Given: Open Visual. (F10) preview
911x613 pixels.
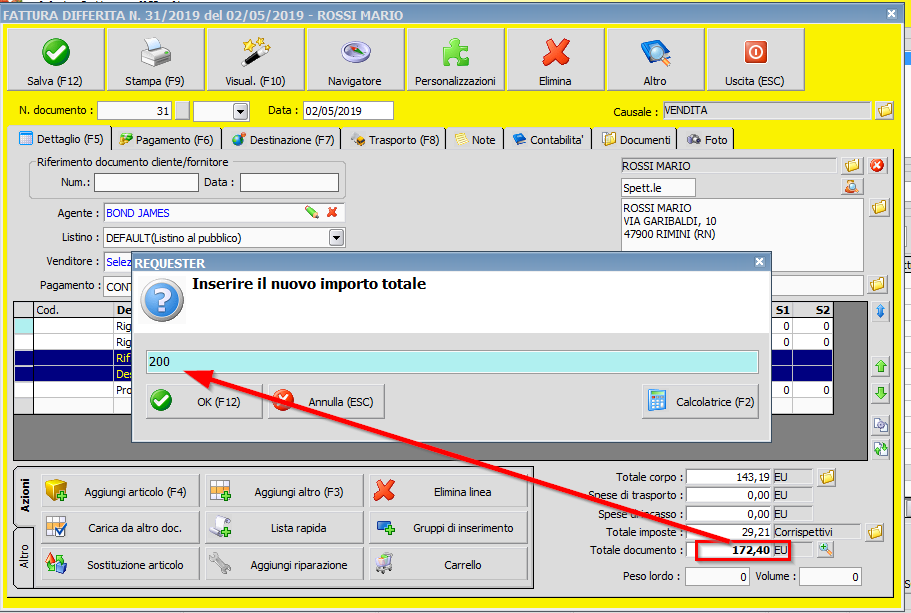Looking at the screenshot, I should [256, 60].
